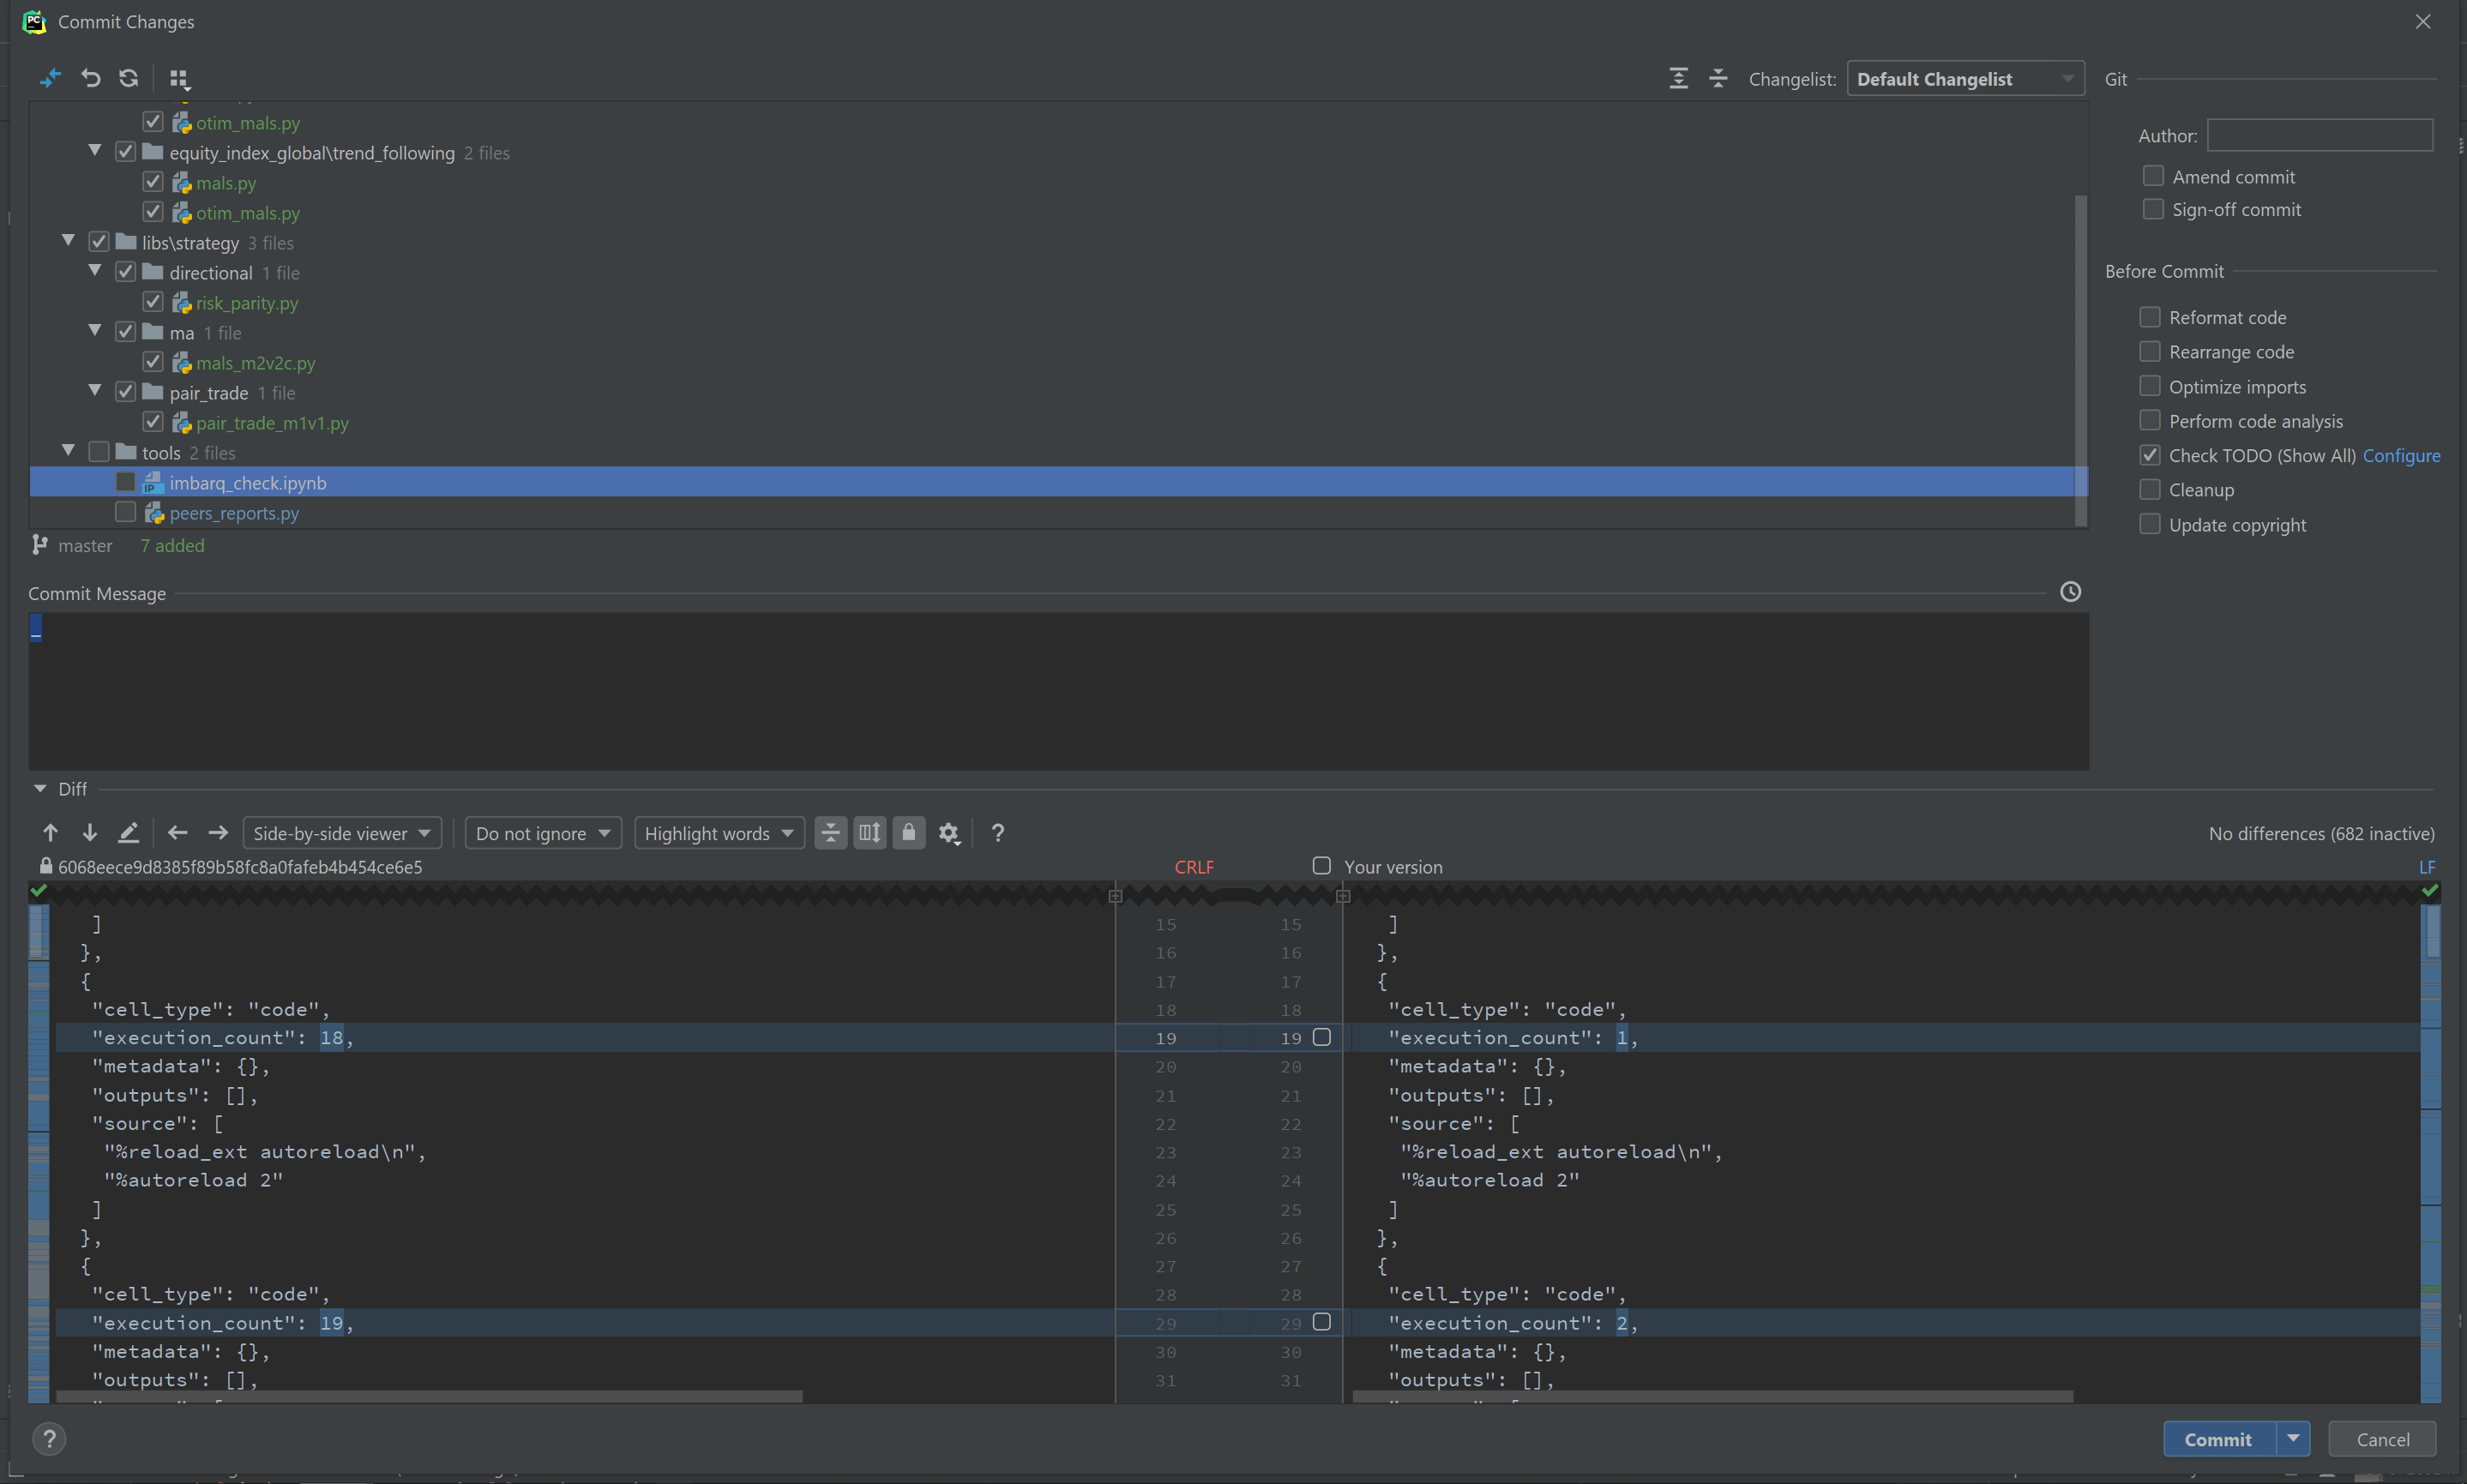Collapse the libs\strategy folder
Image resolution: width=2467 pixels, height=1484 pixels.
[x=68, y=241]
